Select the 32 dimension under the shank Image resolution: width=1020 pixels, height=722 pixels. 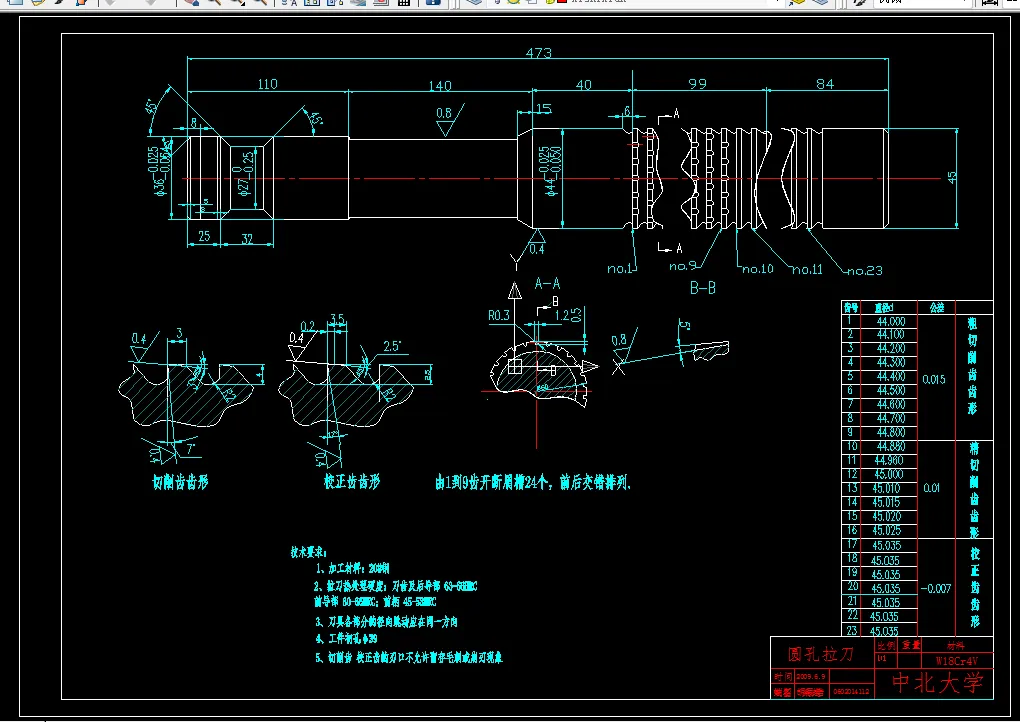click(247, 239)
